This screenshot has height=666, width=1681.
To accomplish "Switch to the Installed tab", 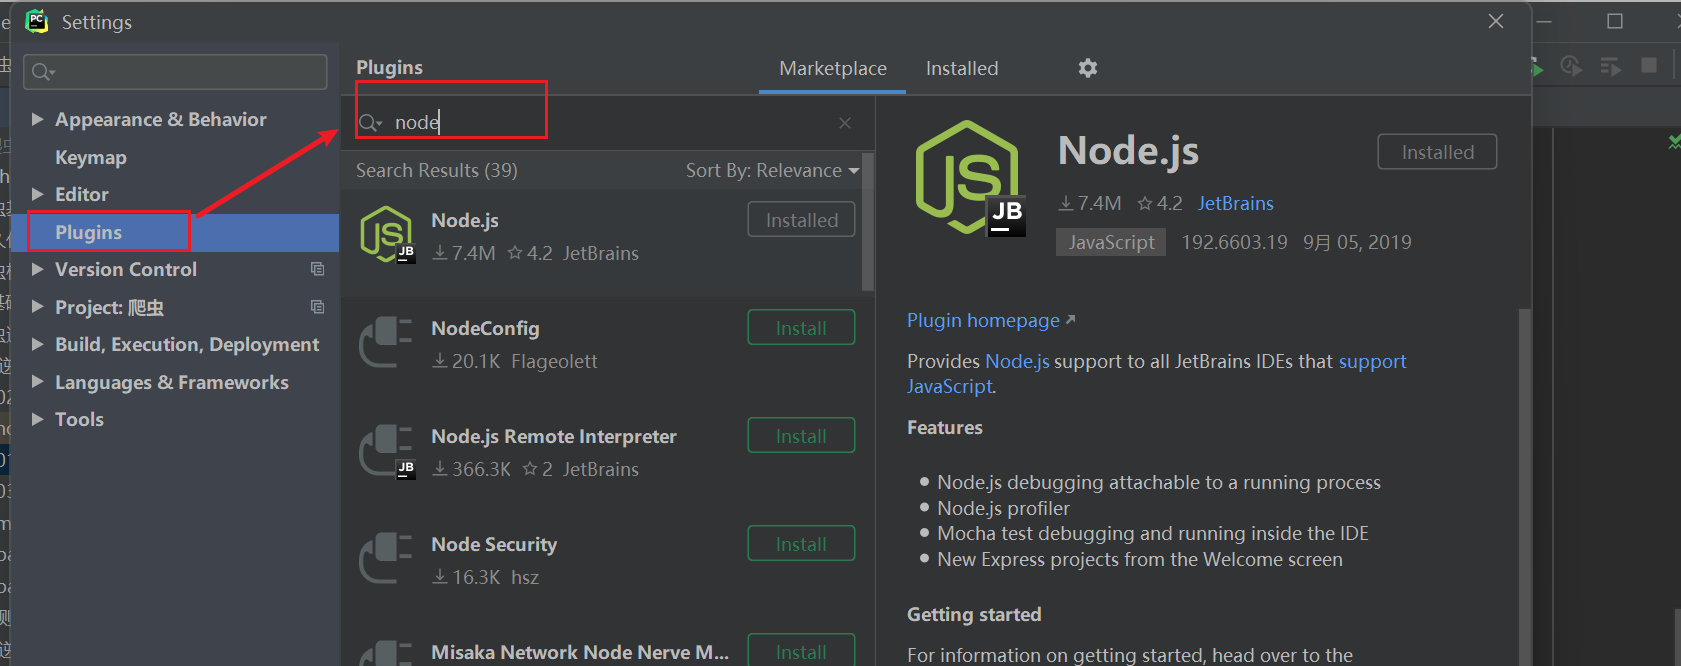I will click(x=962, y=68).
